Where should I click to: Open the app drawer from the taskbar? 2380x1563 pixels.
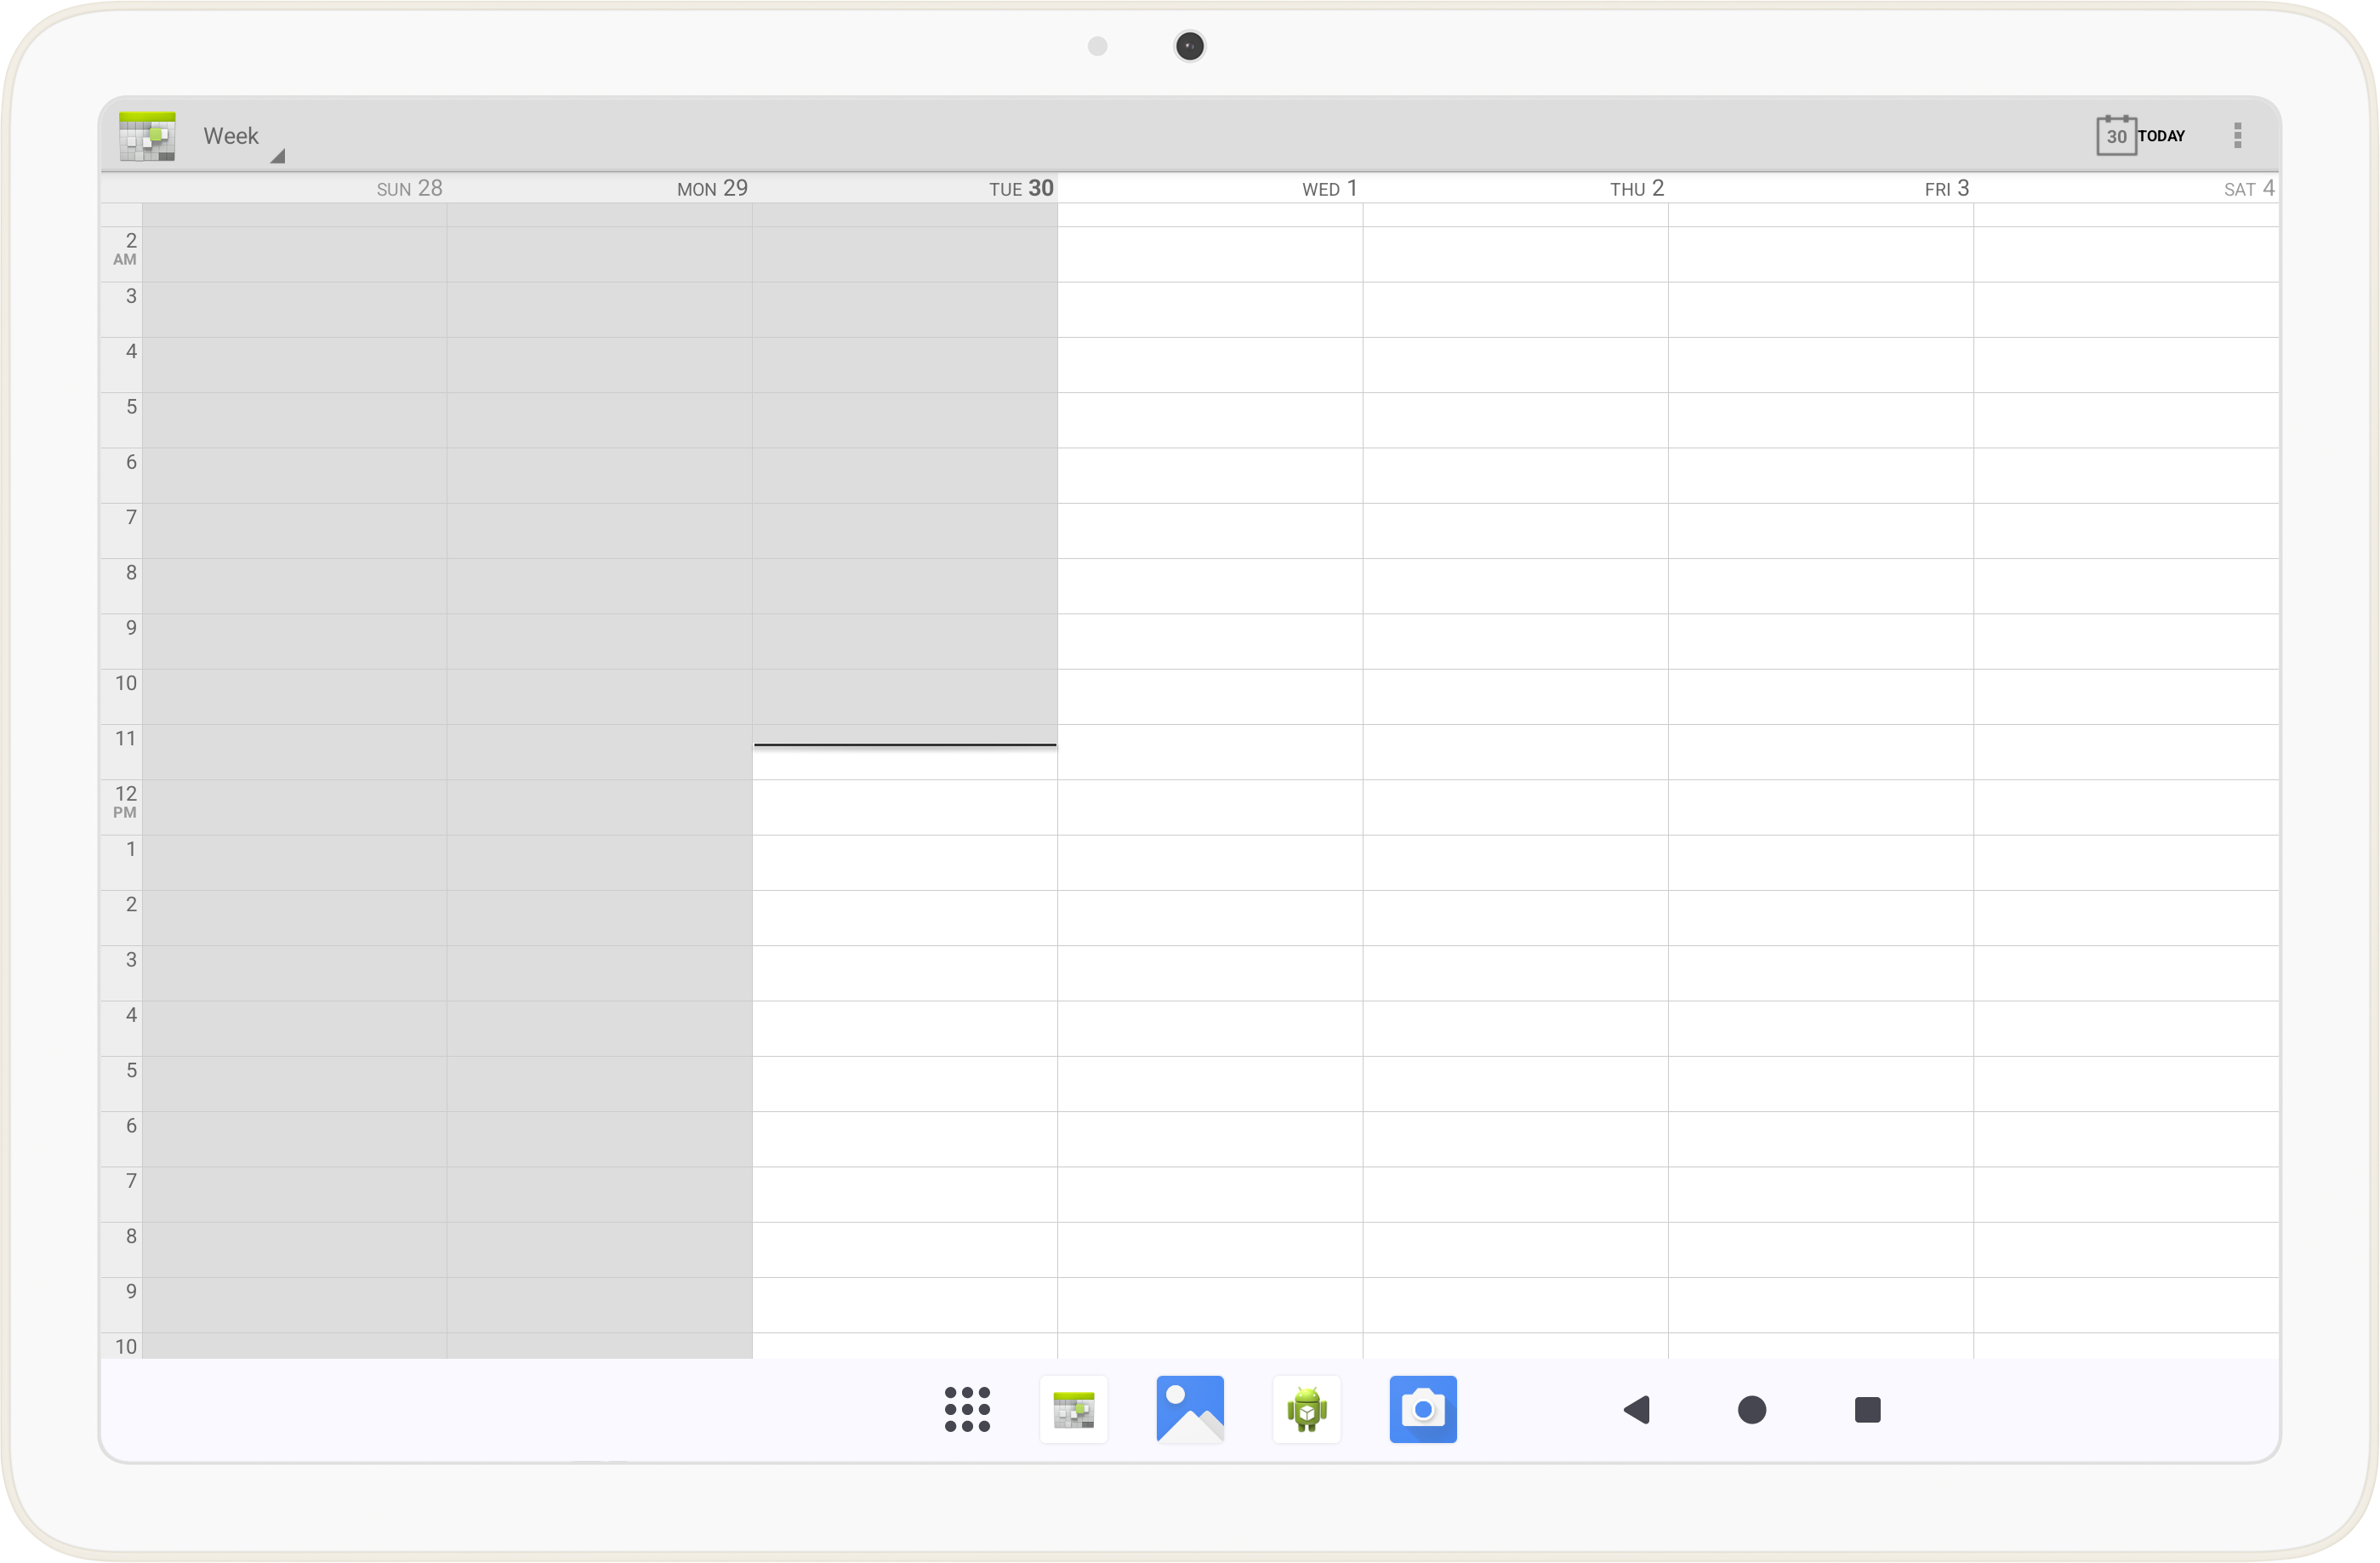pyautogui.click(x=966, y=1410)
